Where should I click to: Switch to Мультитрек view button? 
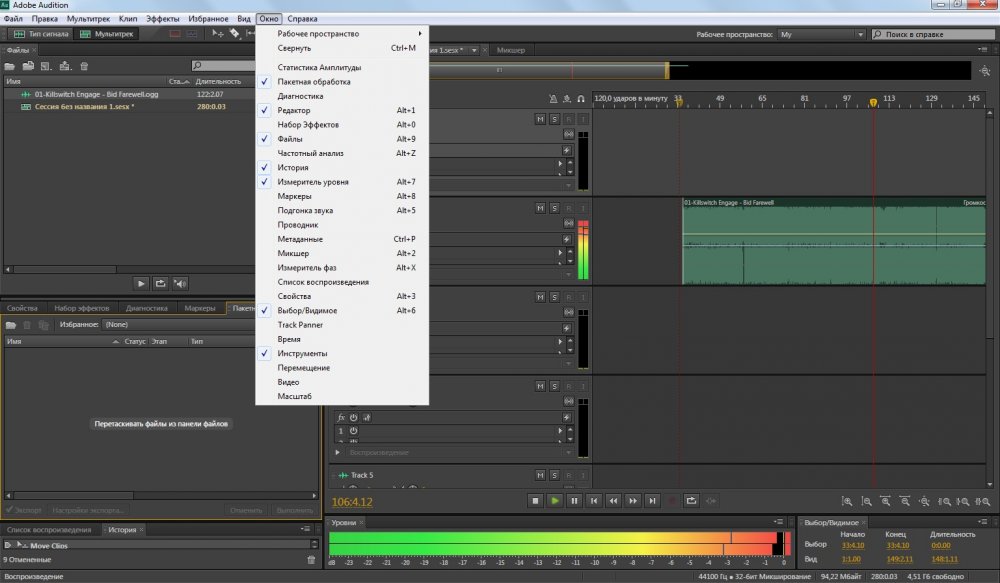pos(107,34)
